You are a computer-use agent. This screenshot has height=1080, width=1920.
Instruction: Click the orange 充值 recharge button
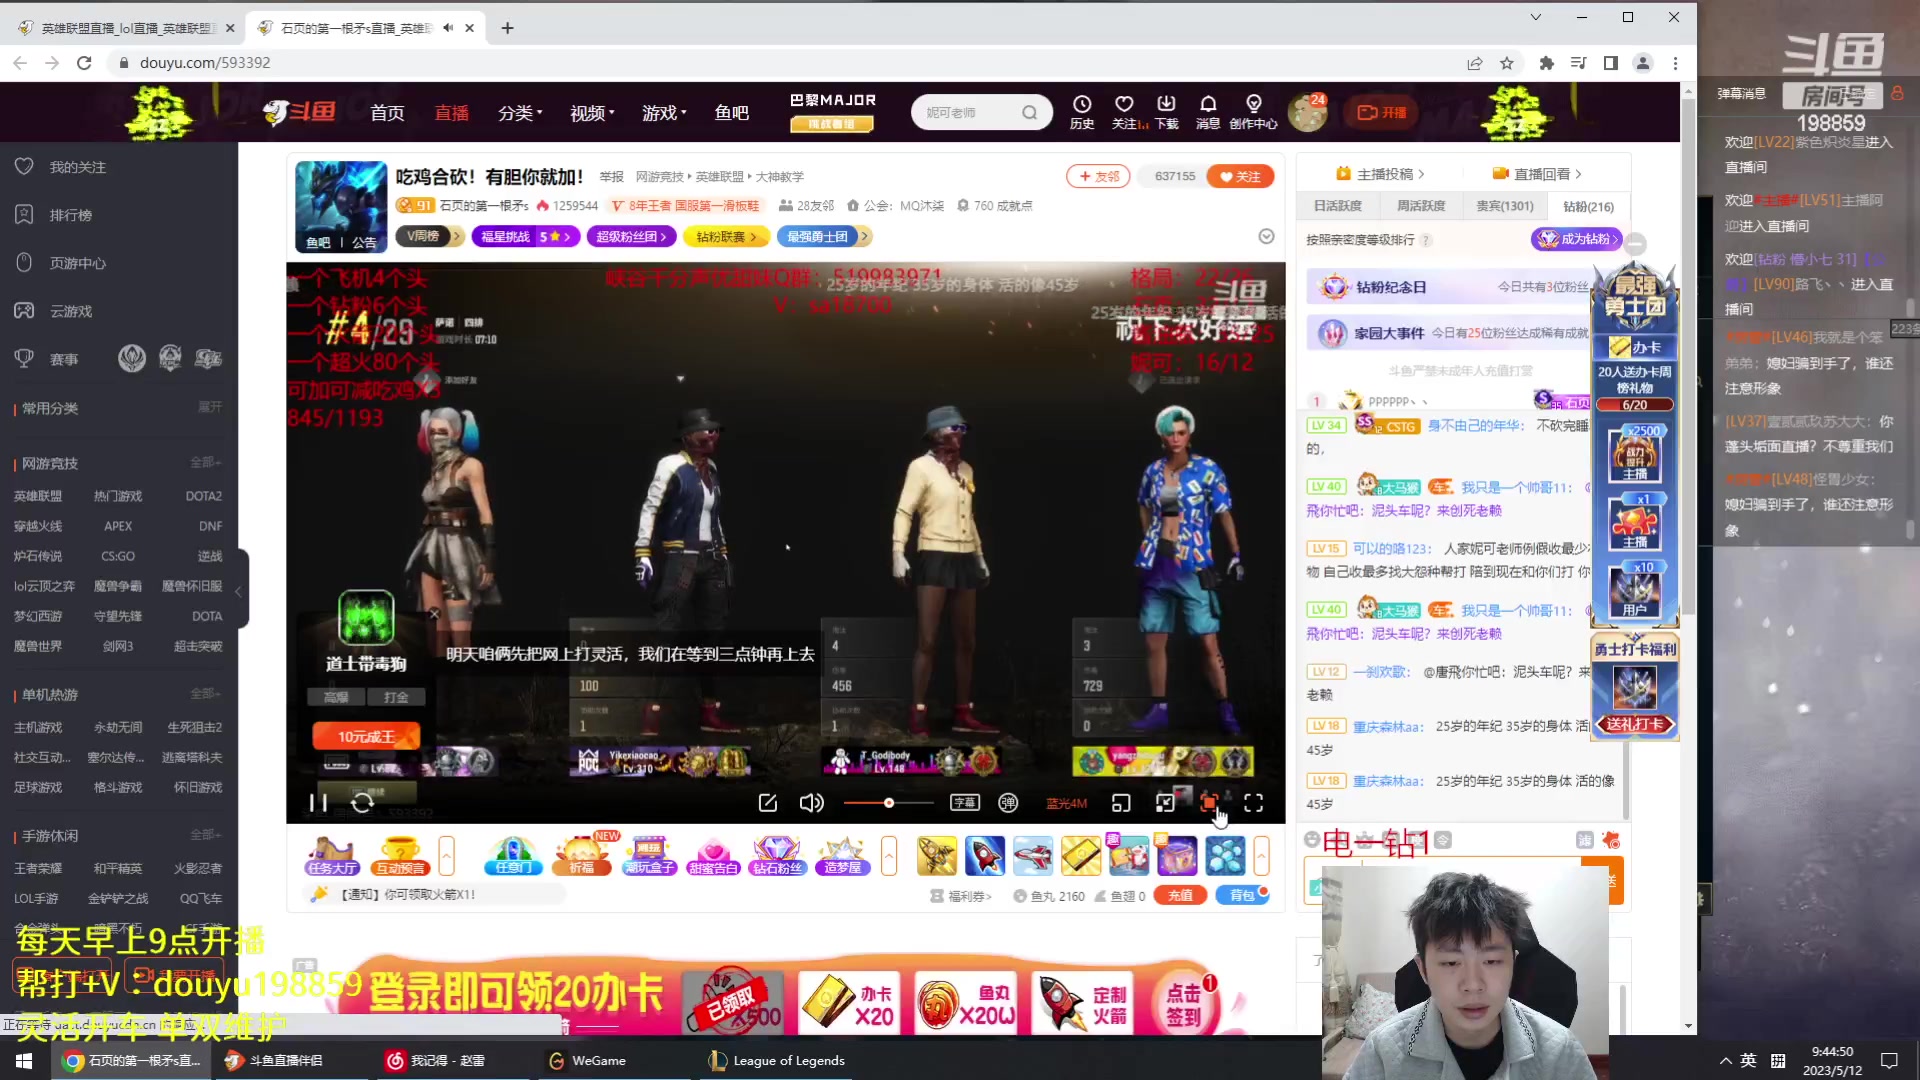pyautogui.click(x=1180, y=895)
